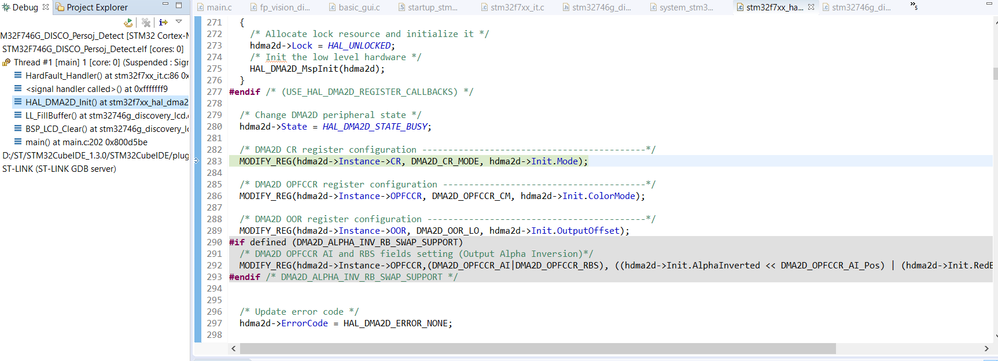Image resolution: width=998 pixels, height=361 pixels.
Task: Click the Thread #1 thread icon
Action: tap(6, 62)
